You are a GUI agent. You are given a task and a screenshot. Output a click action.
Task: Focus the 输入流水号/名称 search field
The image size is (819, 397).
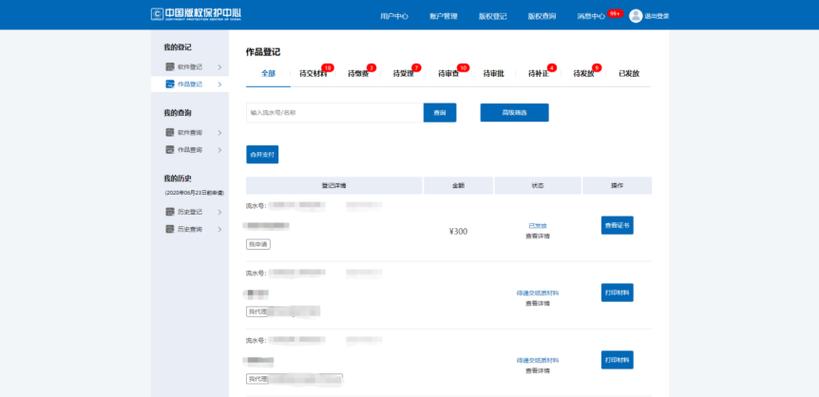[334, 113]
